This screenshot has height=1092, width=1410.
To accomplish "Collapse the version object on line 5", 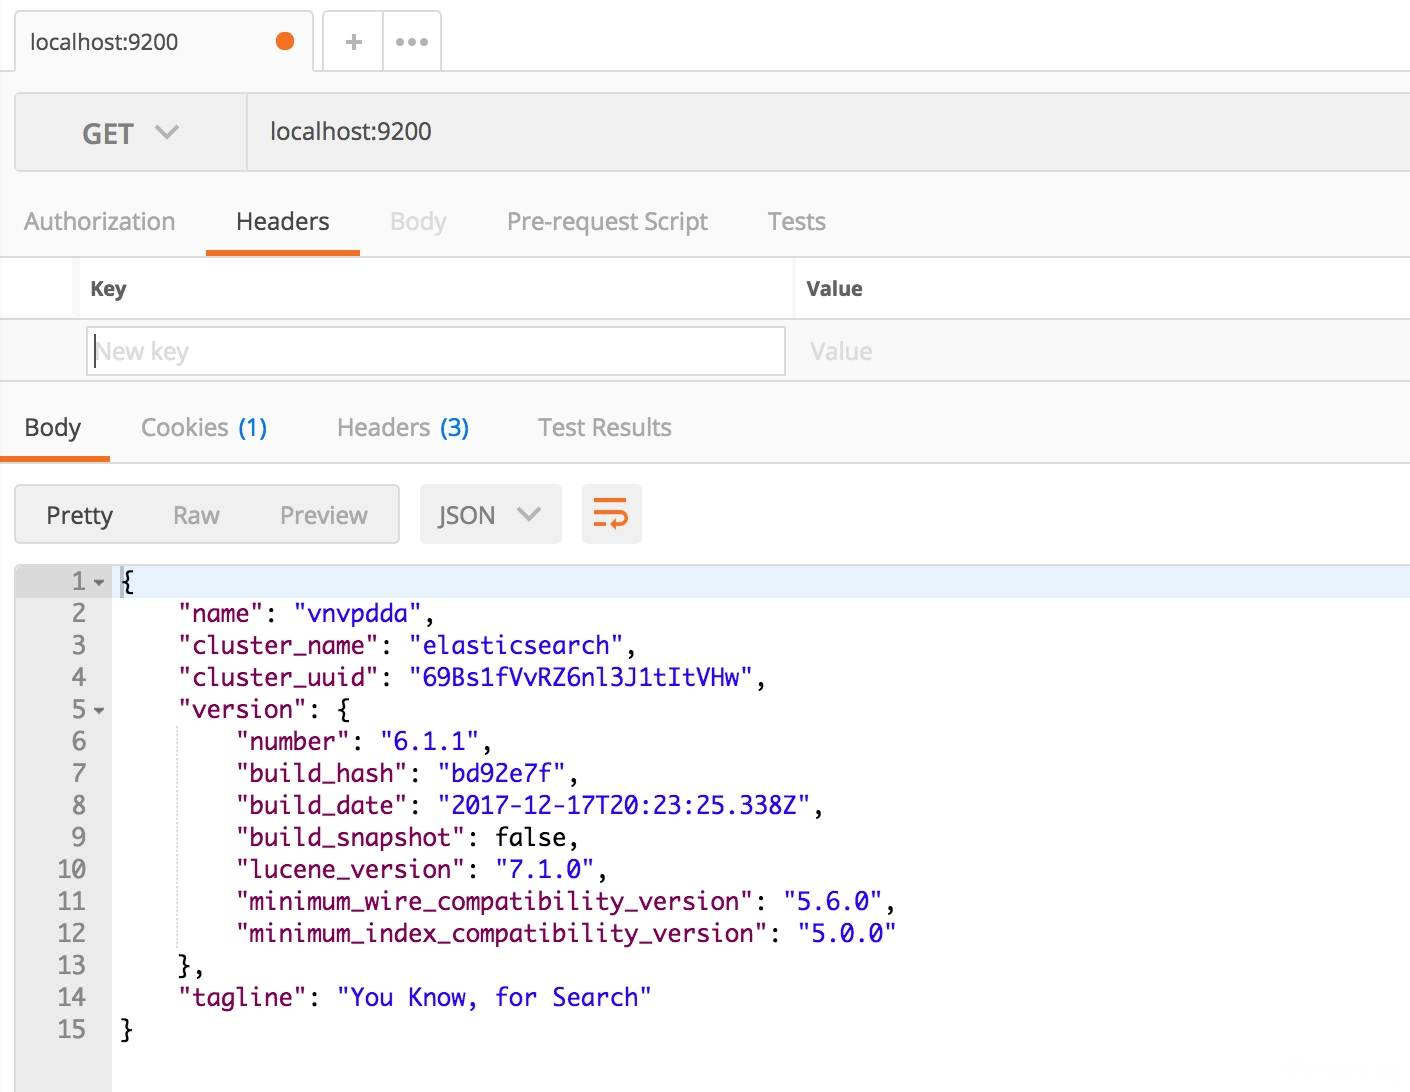I will click(99, 710).
